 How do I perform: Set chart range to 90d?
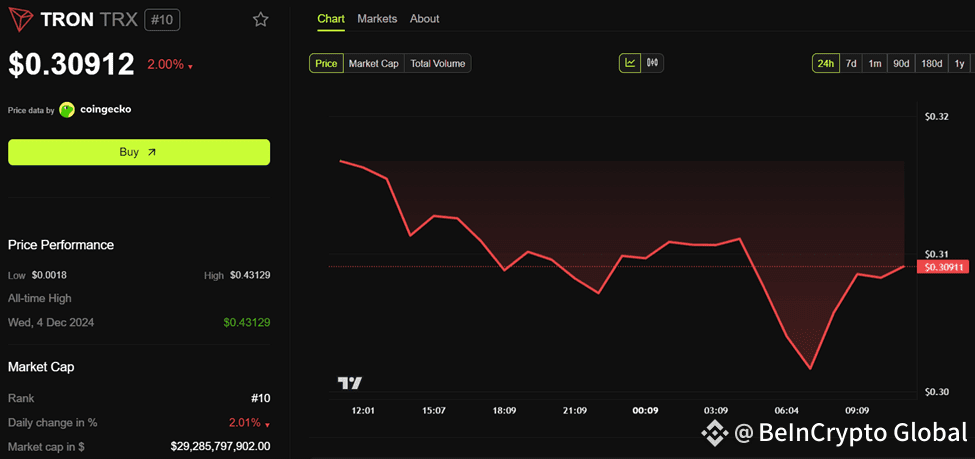point(901,63)
